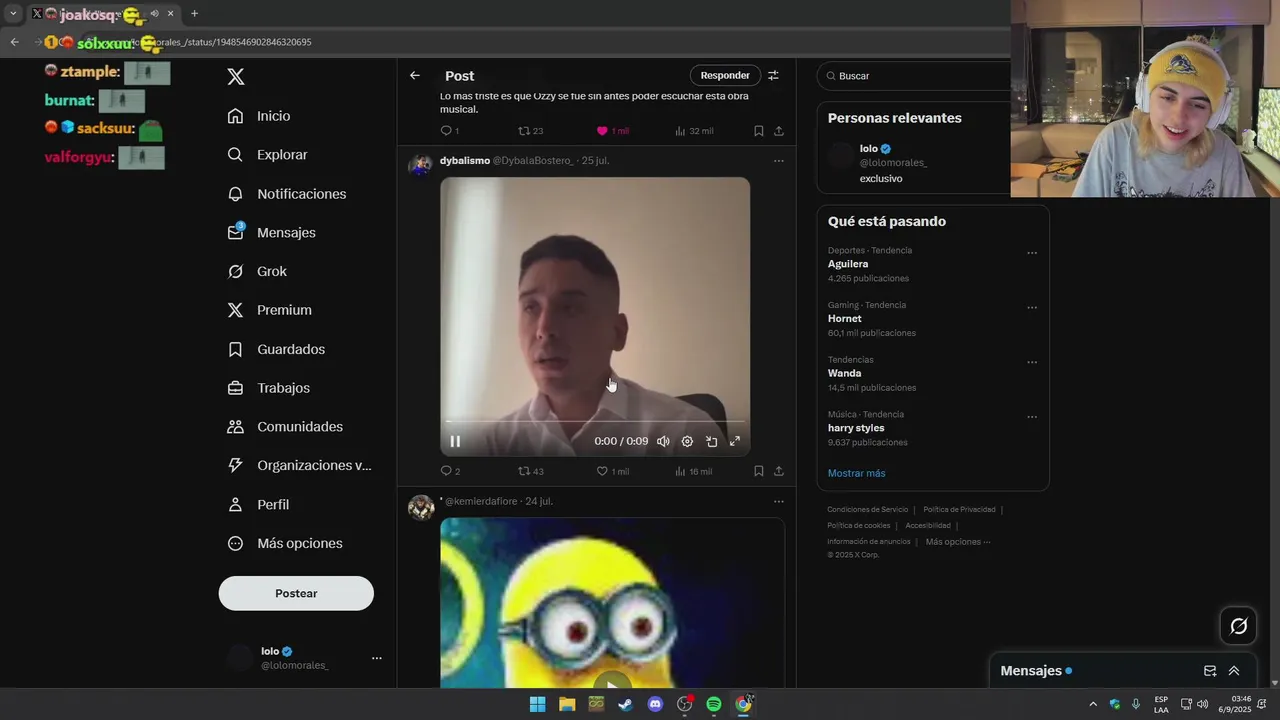
Task: Open account menu dots beside lolo
Action: click(x=377, y=658)
